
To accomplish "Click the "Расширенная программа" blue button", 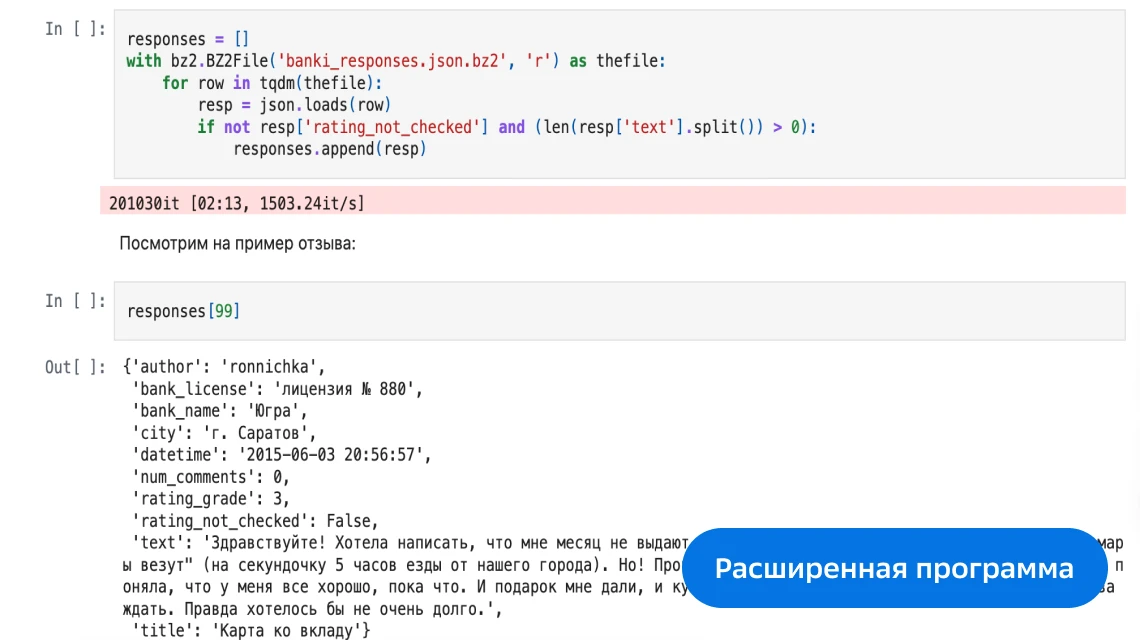I will [x=894, y=568].
